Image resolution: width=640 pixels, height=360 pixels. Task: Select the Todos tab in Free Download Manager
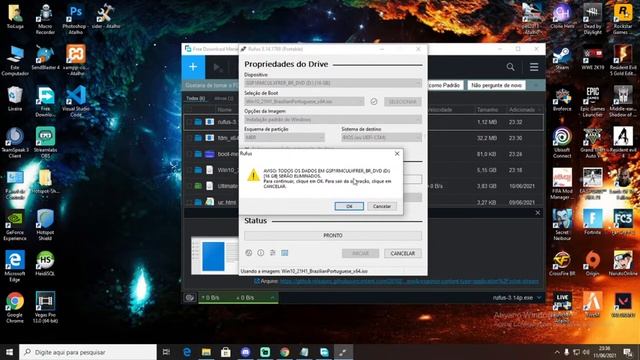click(196, 98)
